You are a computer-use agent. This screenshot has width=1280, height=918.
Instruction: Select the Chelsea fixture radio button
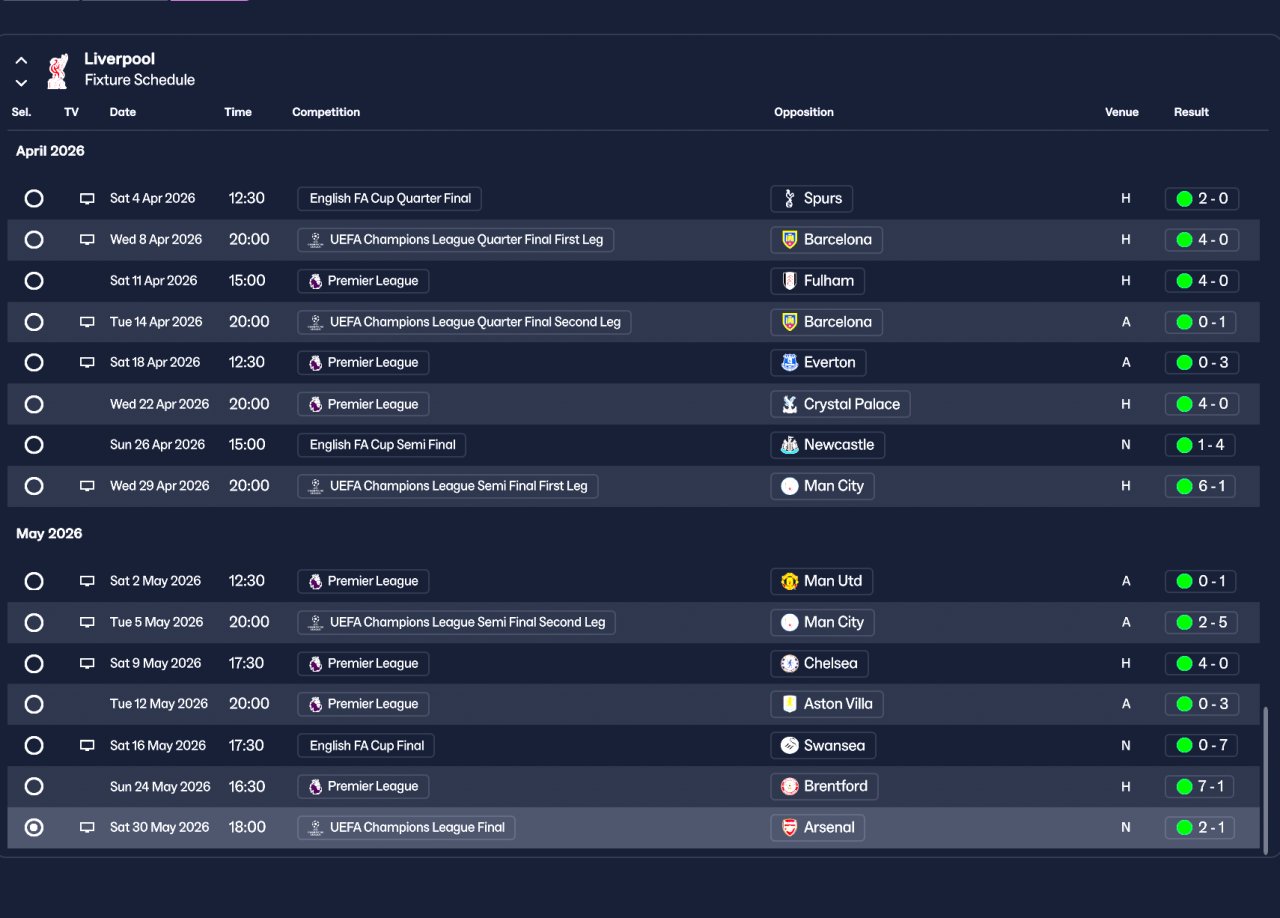coord(34,663)
